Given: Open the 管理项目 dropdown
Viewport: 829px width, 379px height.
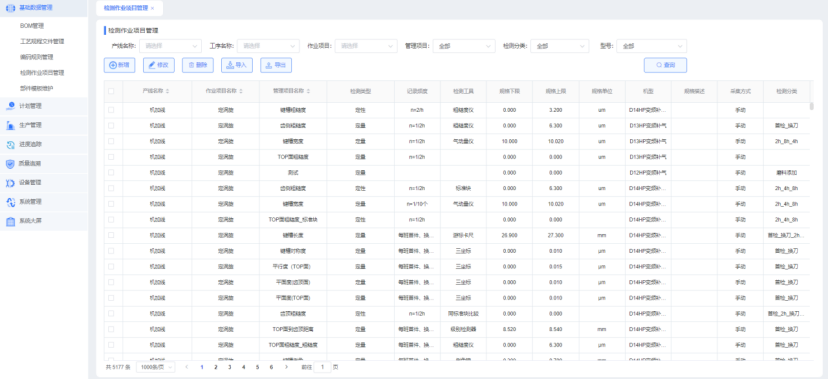Looking at the screenshot, I should (x=464, y=46).
